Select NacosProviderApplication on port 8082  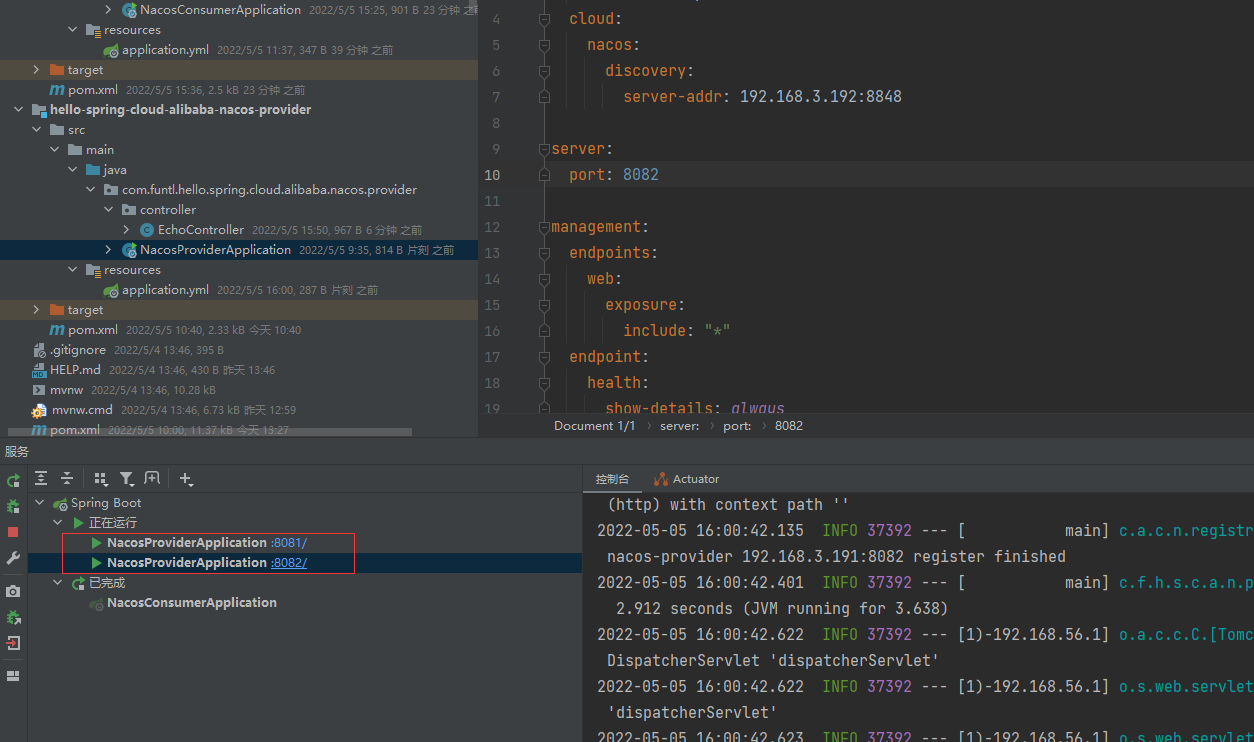pos(187,563)
